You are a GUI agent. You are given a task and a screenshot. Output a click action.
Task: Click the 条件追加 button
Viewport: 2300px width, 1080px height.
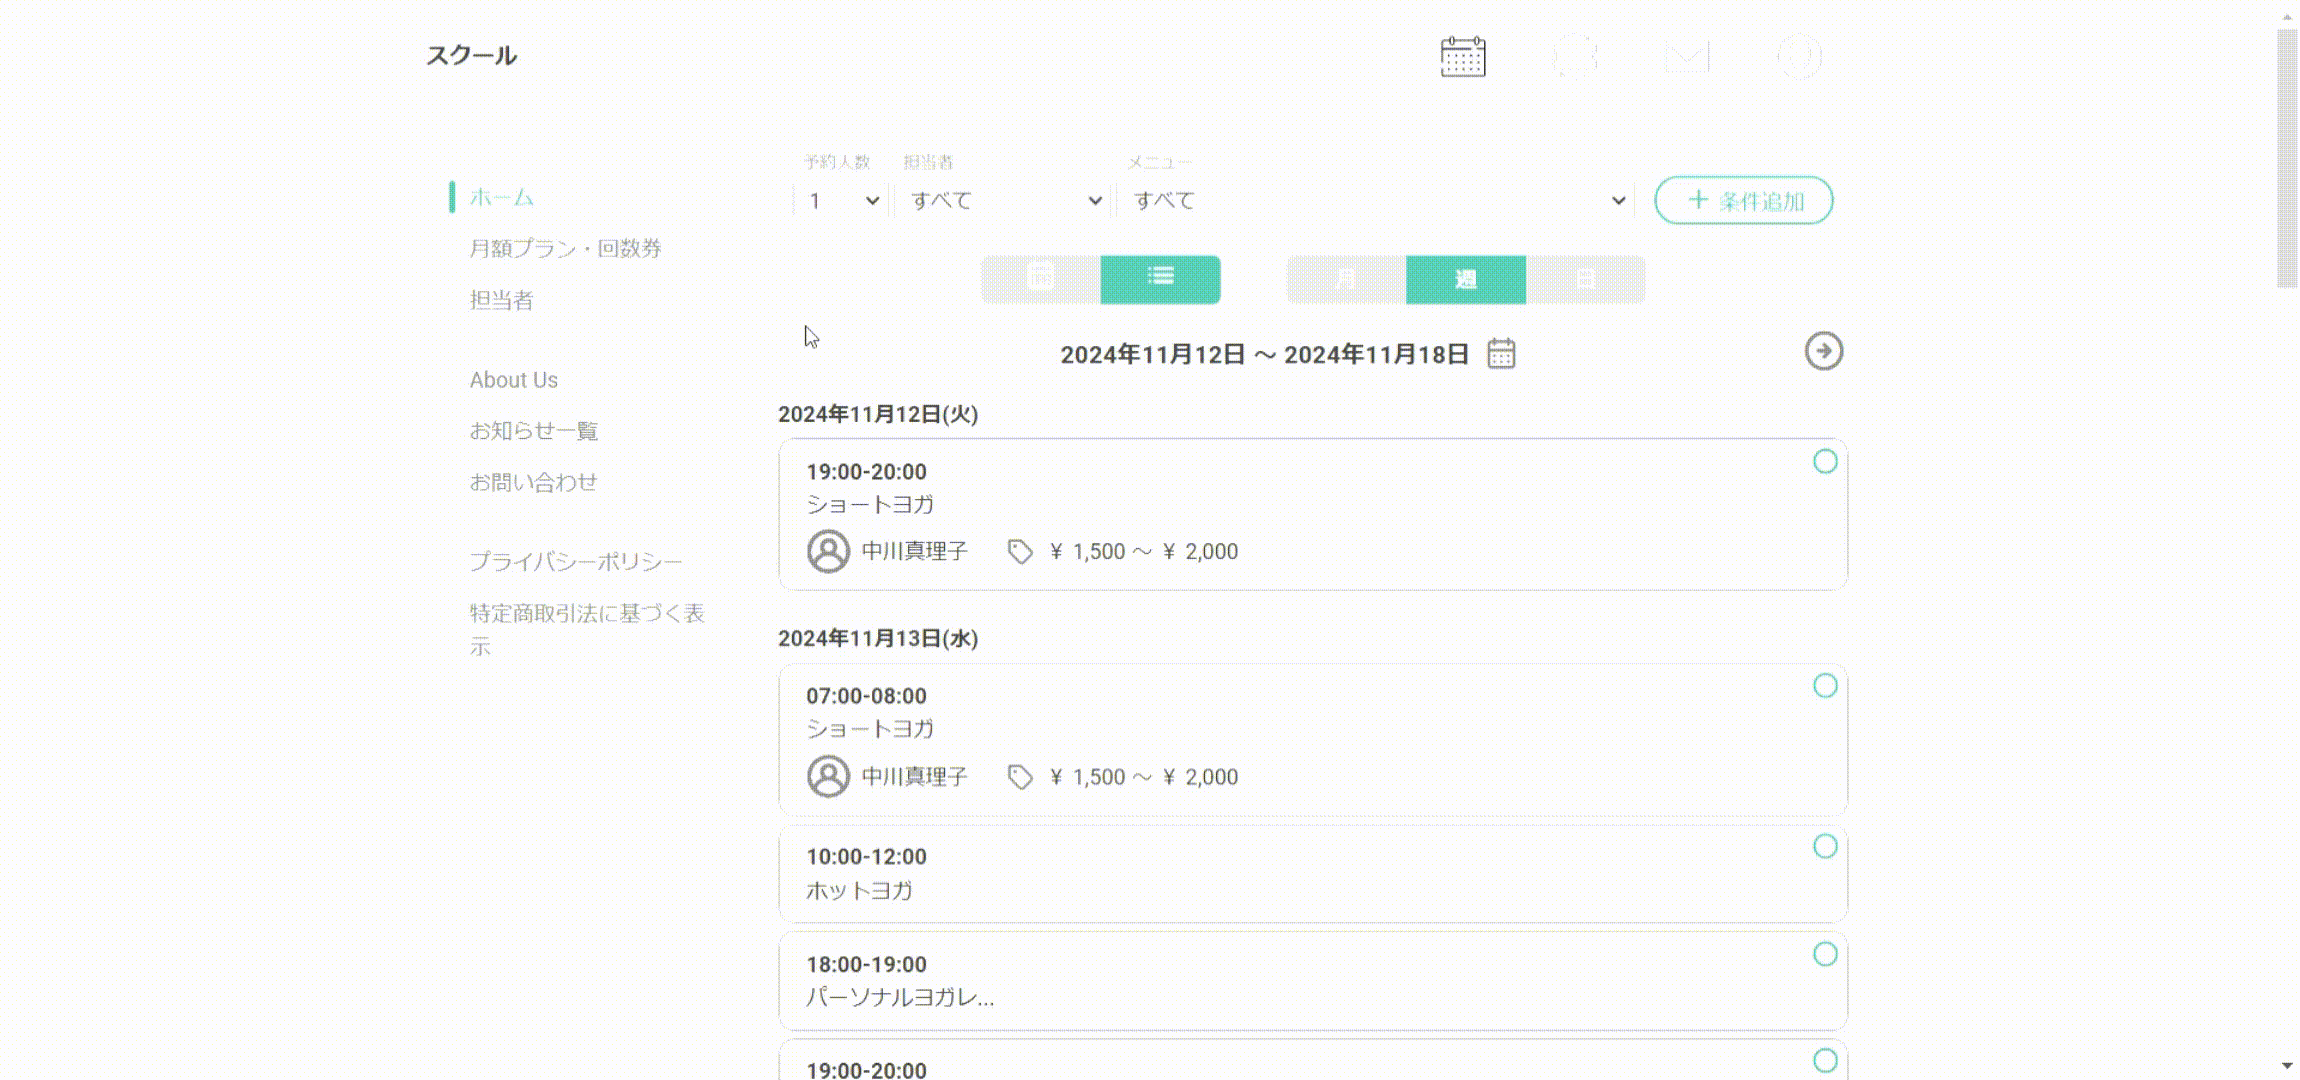click(1744, 201)
